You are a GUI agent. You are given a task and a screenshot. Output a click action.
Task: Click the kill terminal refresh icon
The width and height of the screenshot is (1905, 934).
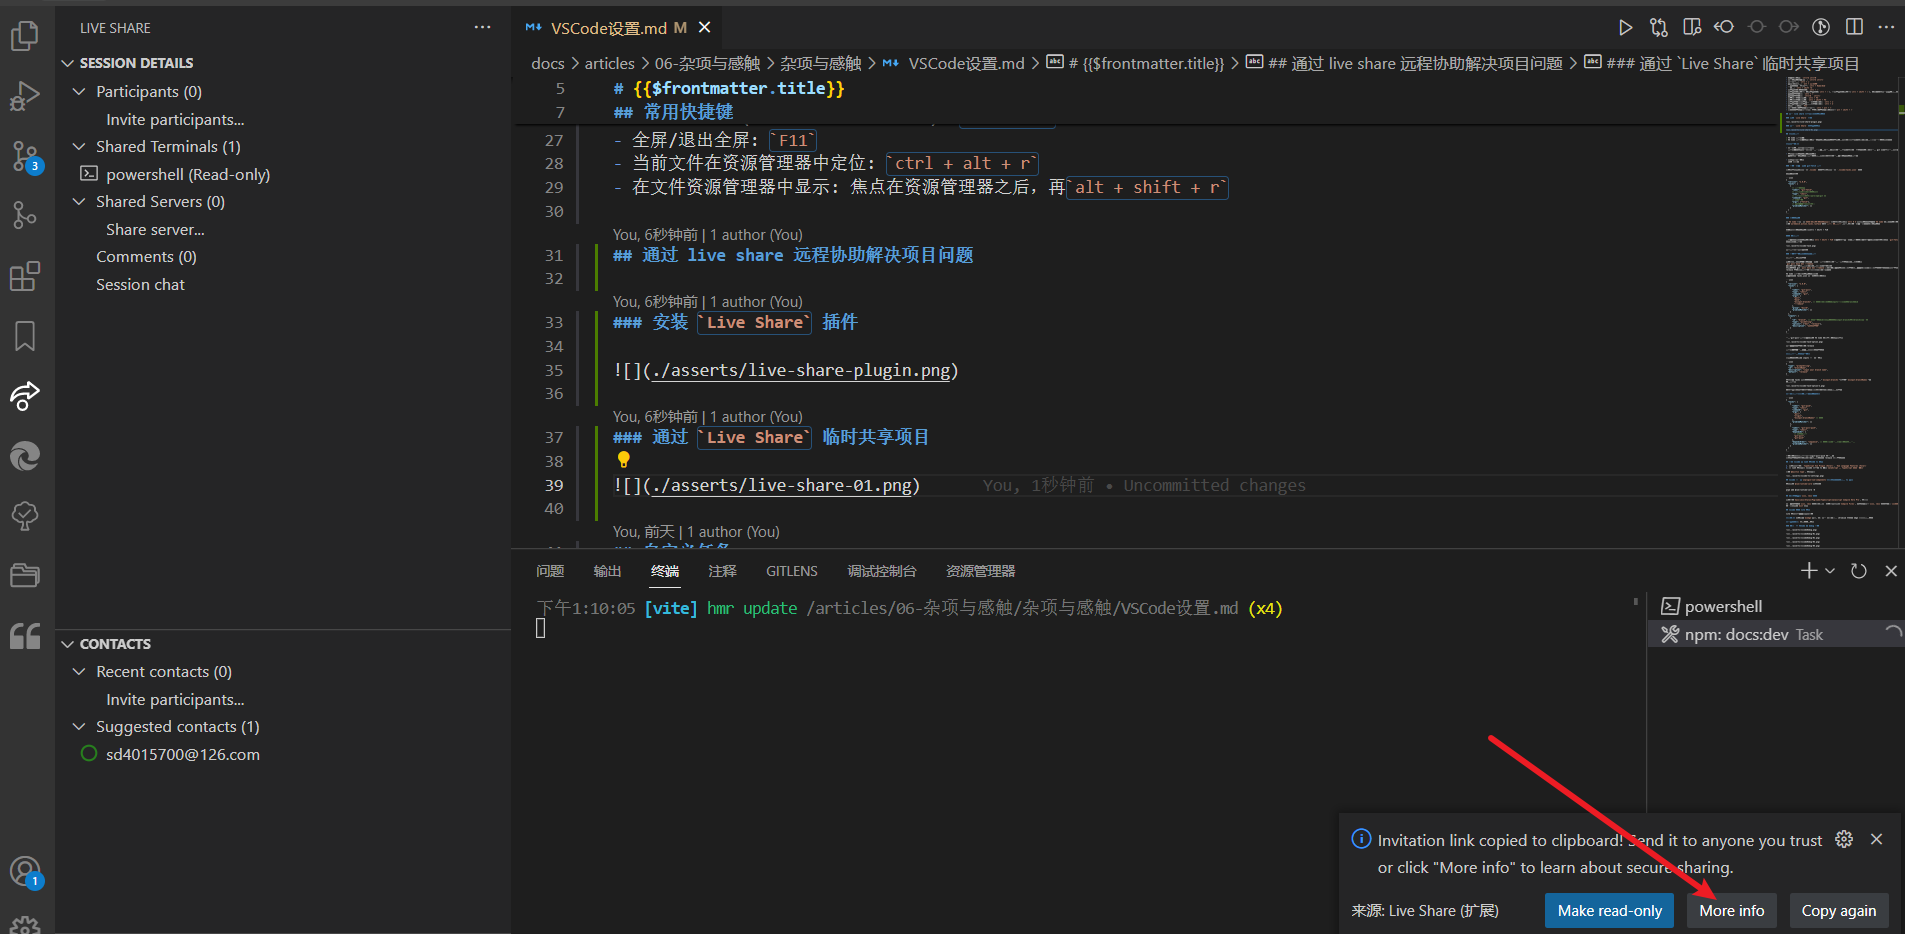1859,571
